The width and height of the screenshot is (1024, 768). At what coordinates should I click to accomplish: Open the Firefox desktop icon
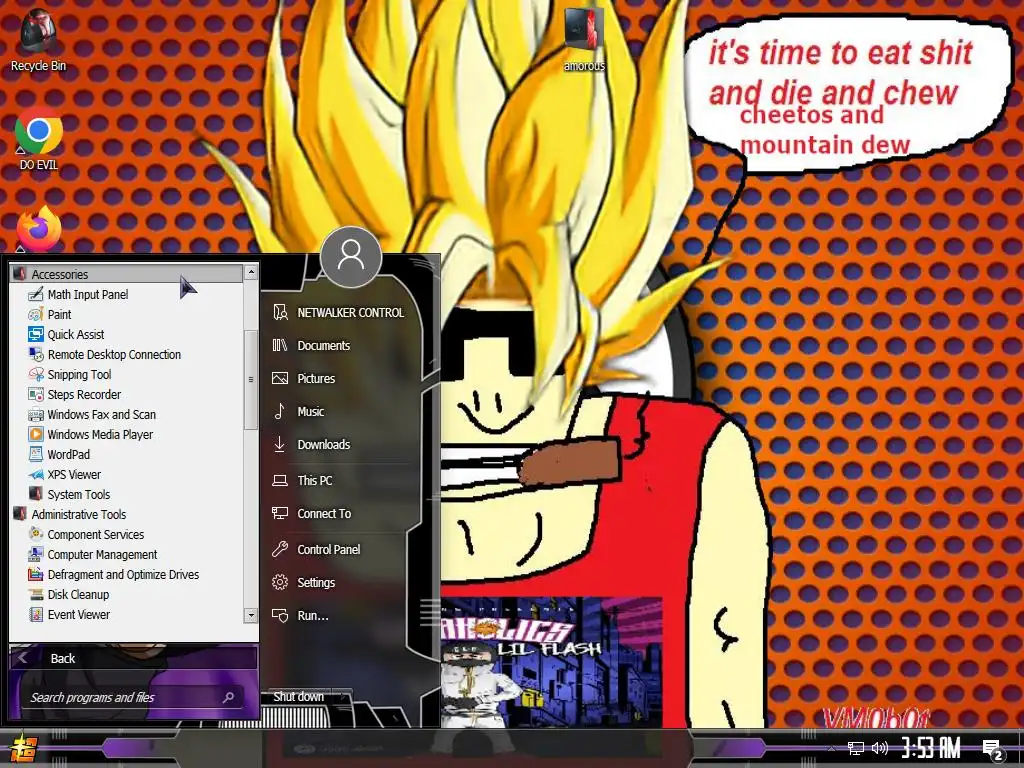(x=39, y=229)
